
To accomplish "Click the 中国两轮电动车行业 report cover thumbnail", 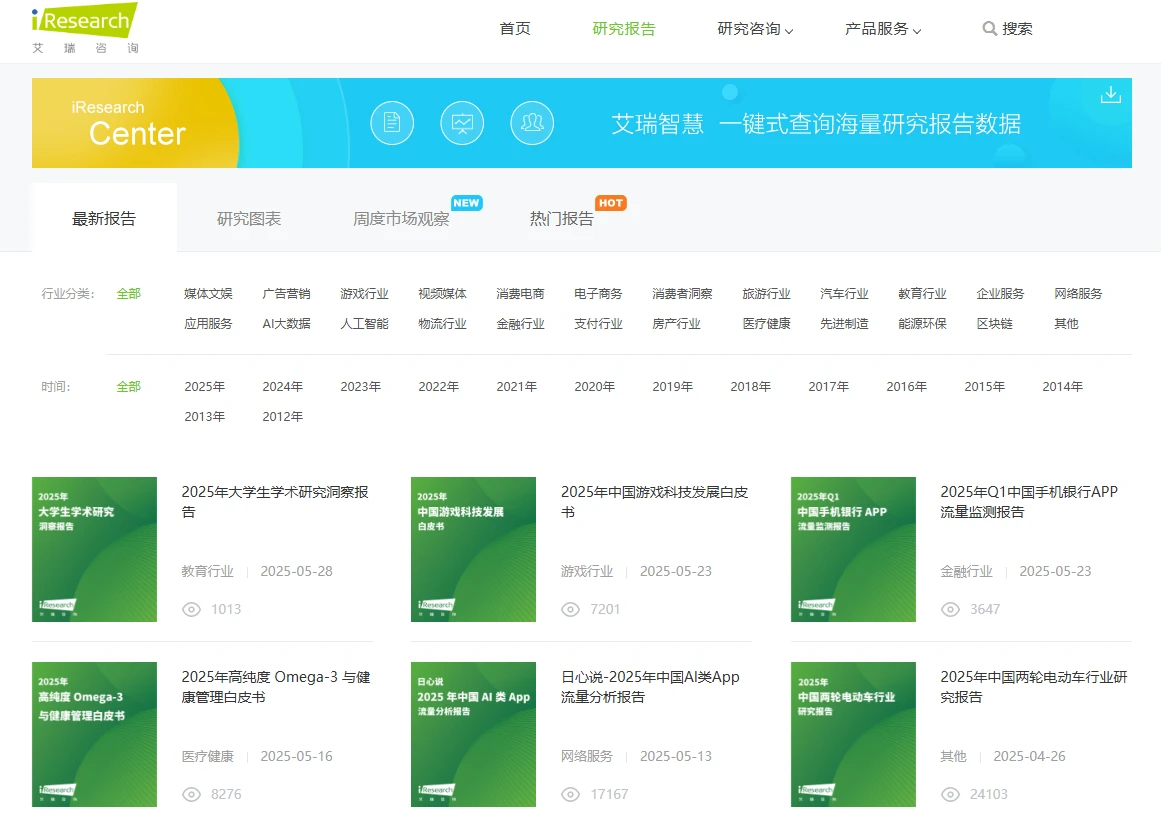I will 852,734.
